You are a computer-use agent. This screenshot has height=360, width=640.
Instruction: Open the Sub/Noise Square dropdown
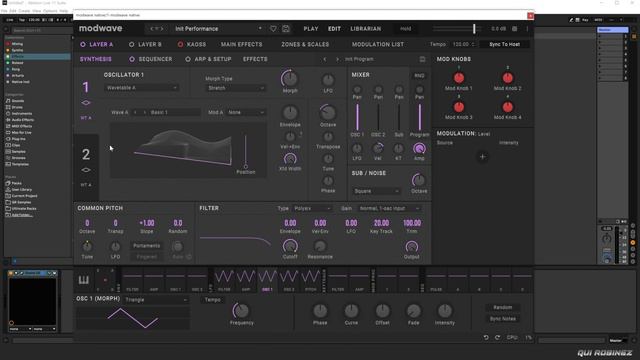(376, 191)
